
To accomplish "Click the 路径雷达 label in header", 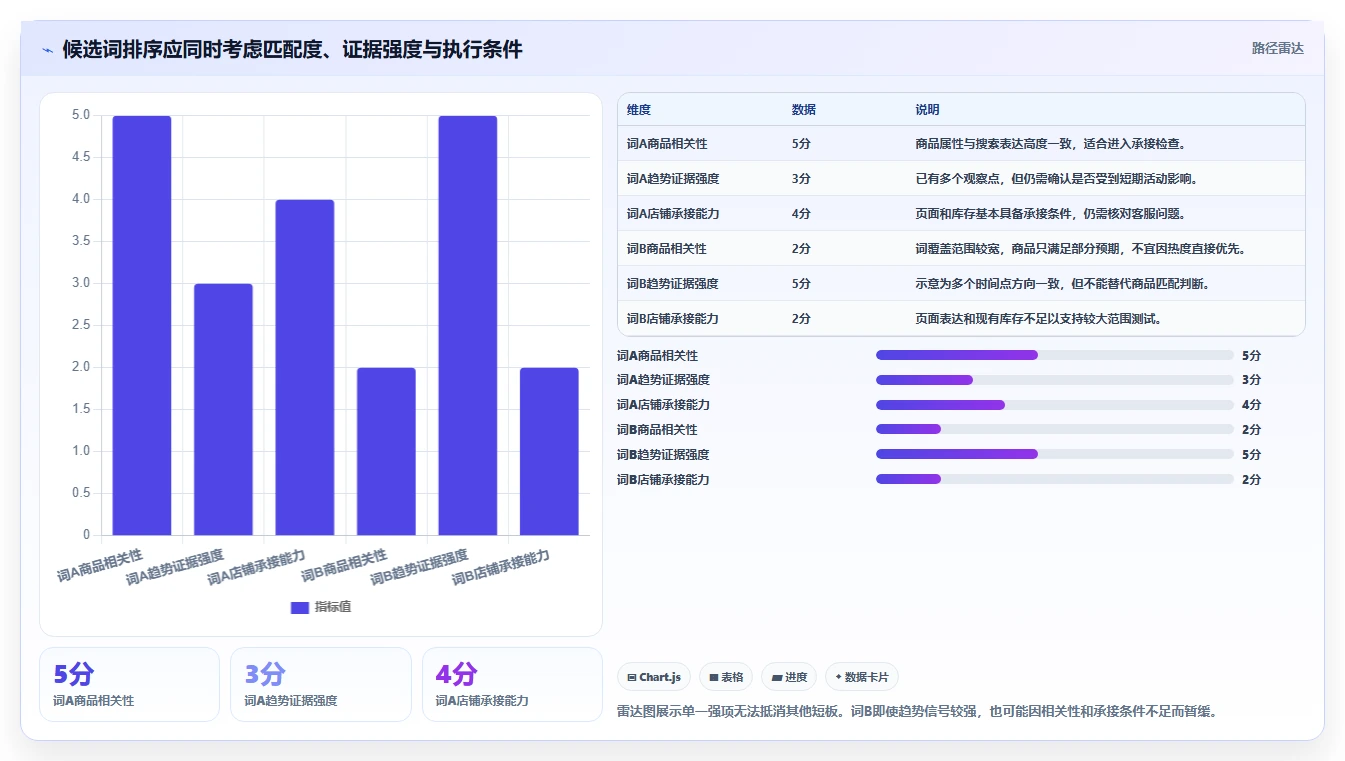I will 1278,48.
